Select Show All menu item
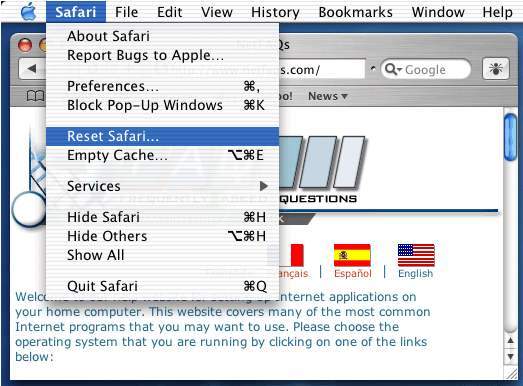This screenshot has width=523, height=386. tap(162, 255)
